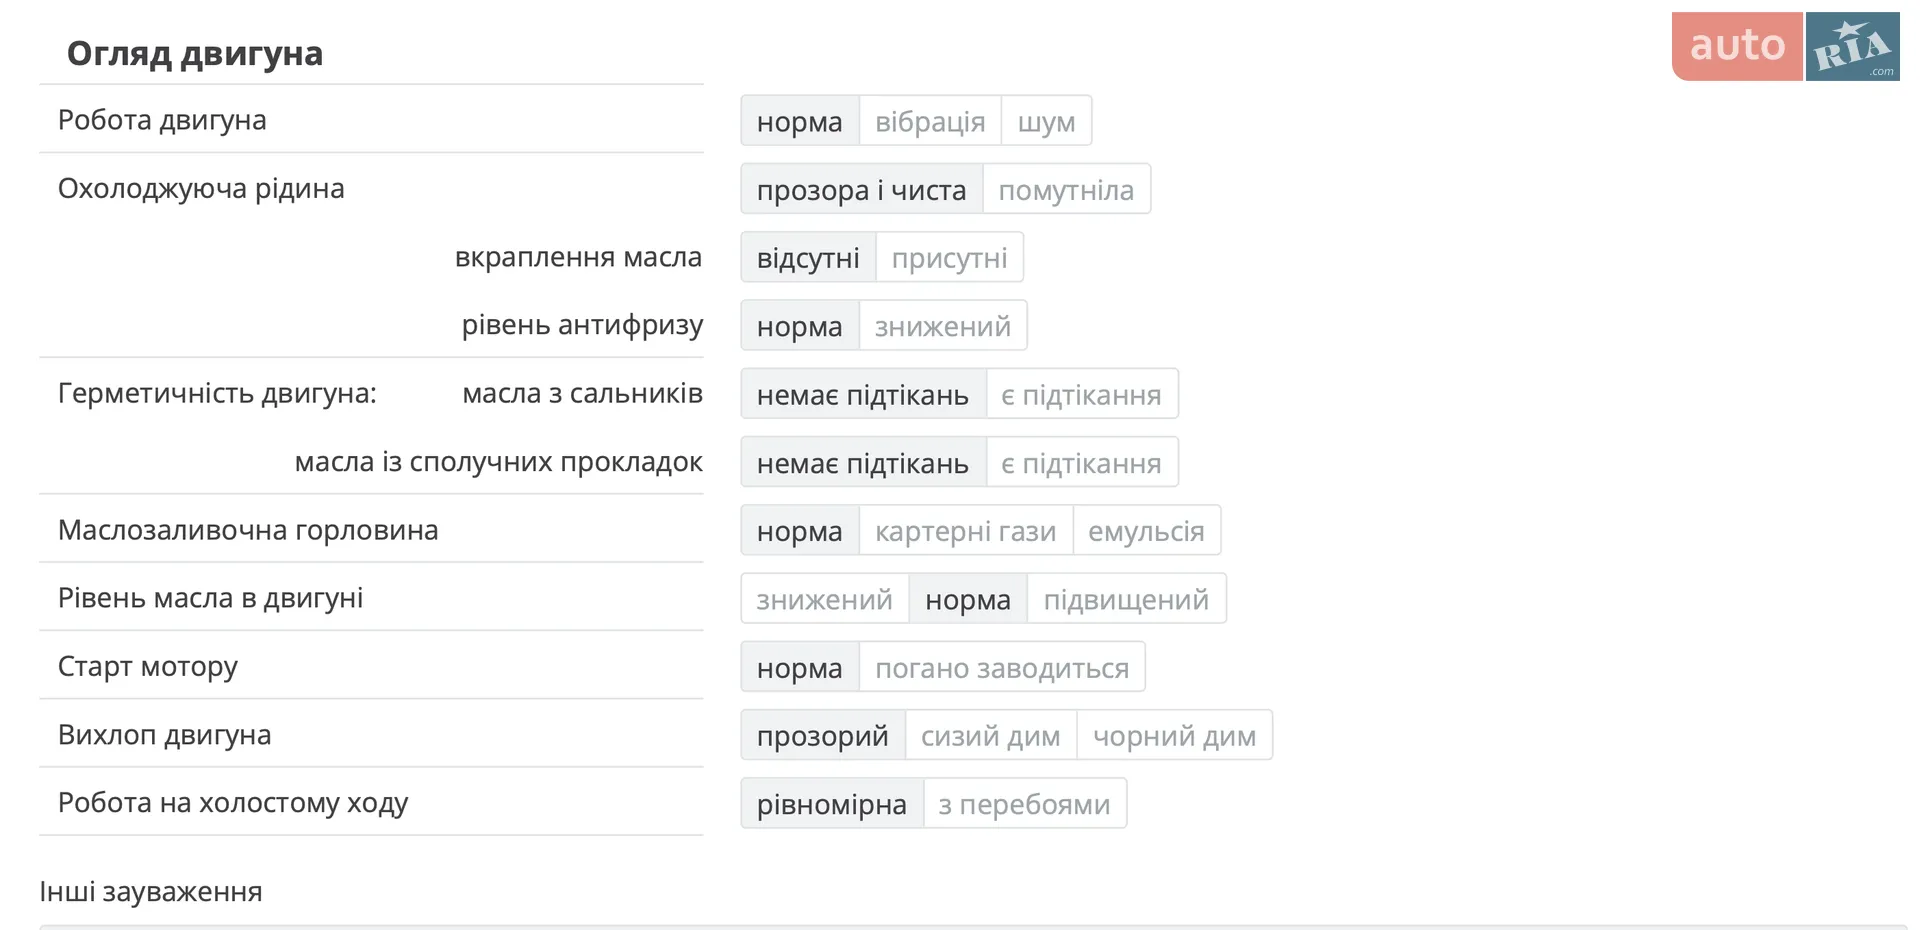Choose 'сизий дим' for engine exhaust

point(991,736)
